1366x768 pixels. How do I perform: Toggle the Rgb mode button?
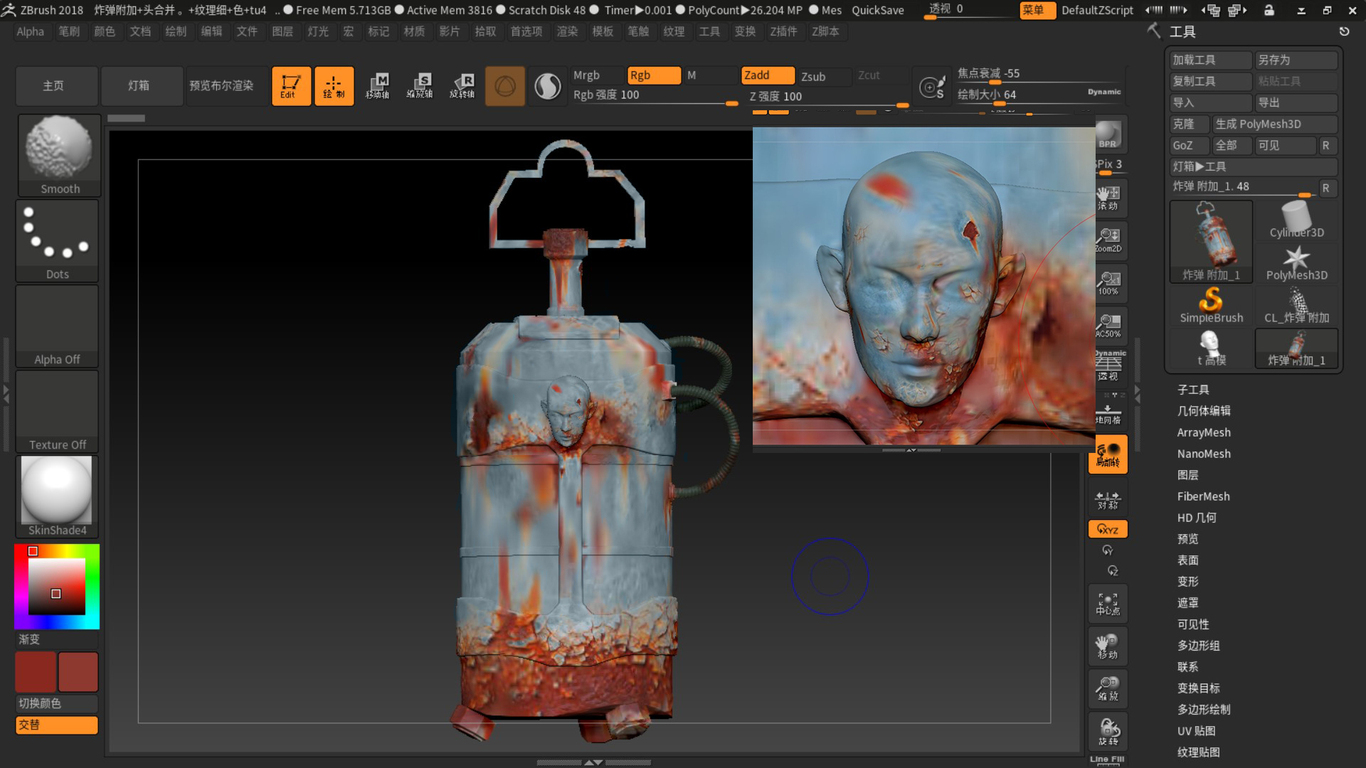tap(654, 75)
